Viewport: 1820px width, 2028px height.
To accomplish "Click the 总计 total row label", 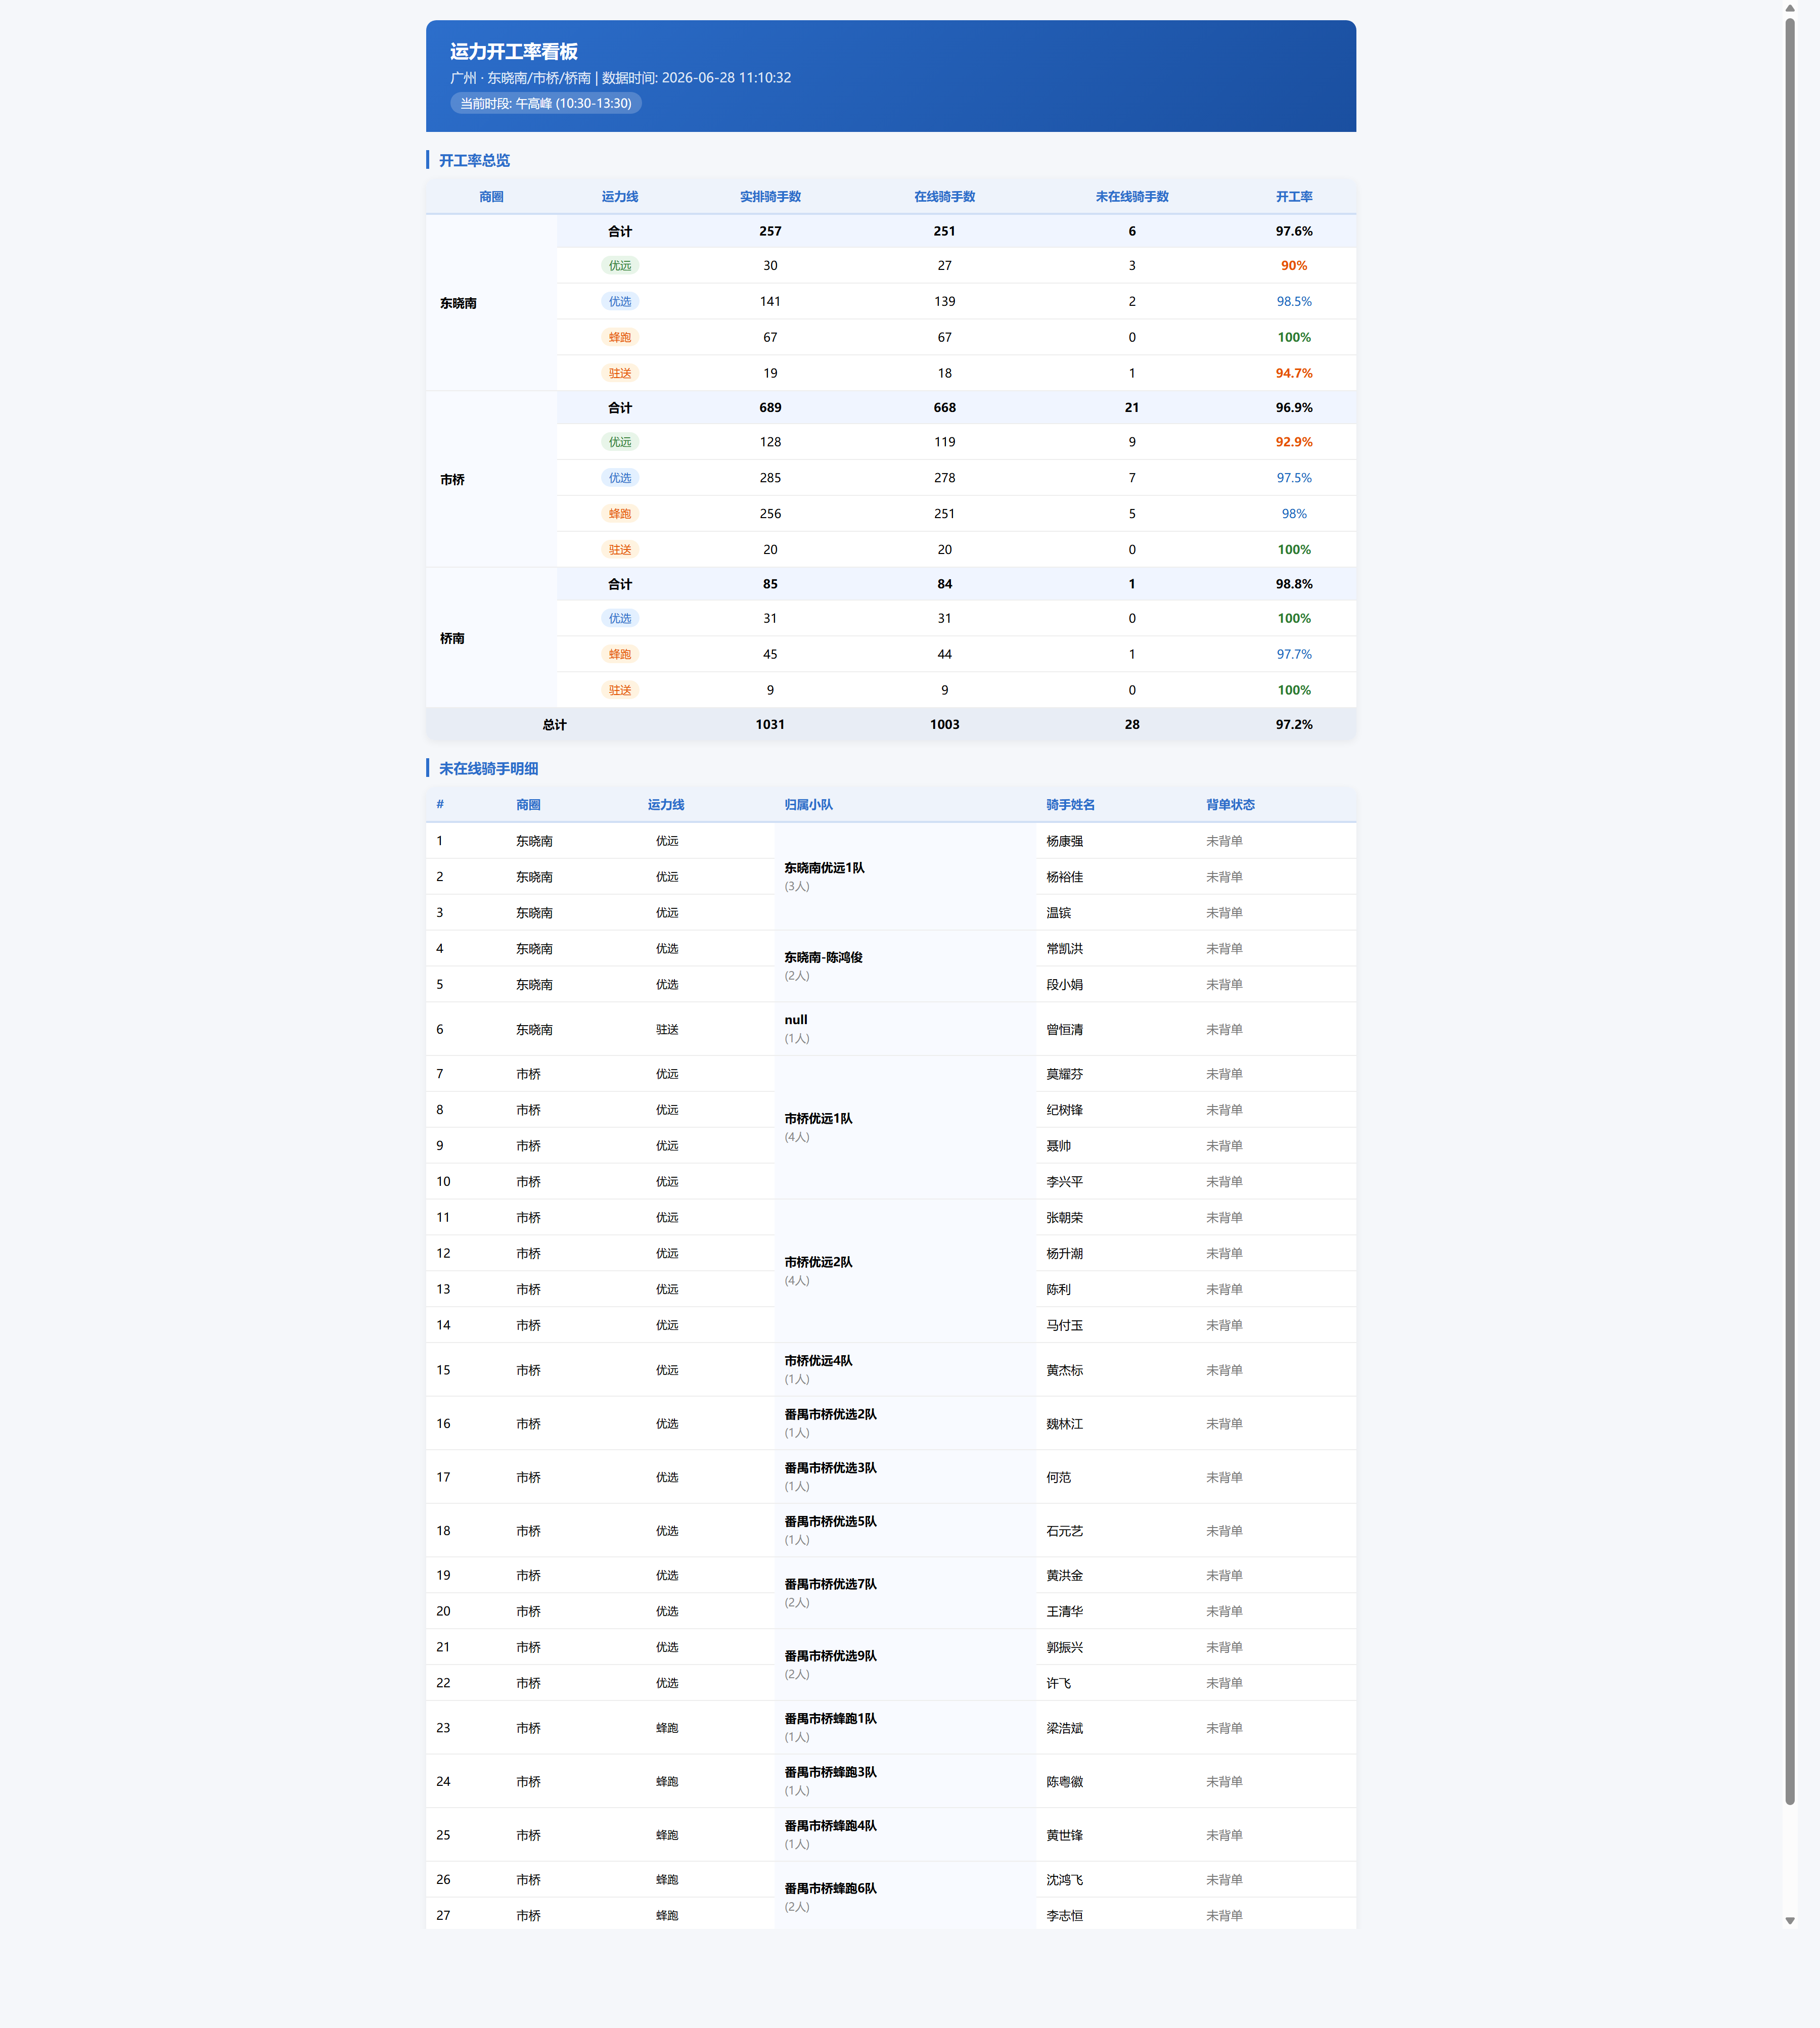I will 554,725.
